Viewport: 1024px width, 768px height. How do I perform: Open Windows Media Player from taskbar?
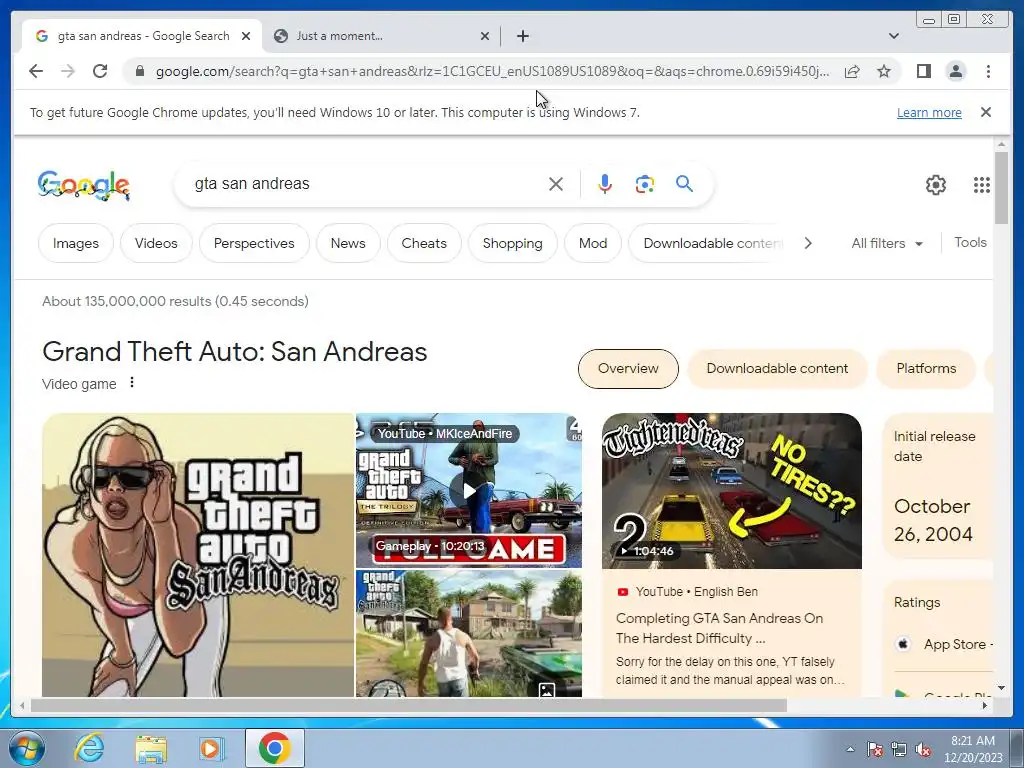click(x=212, y=748)
